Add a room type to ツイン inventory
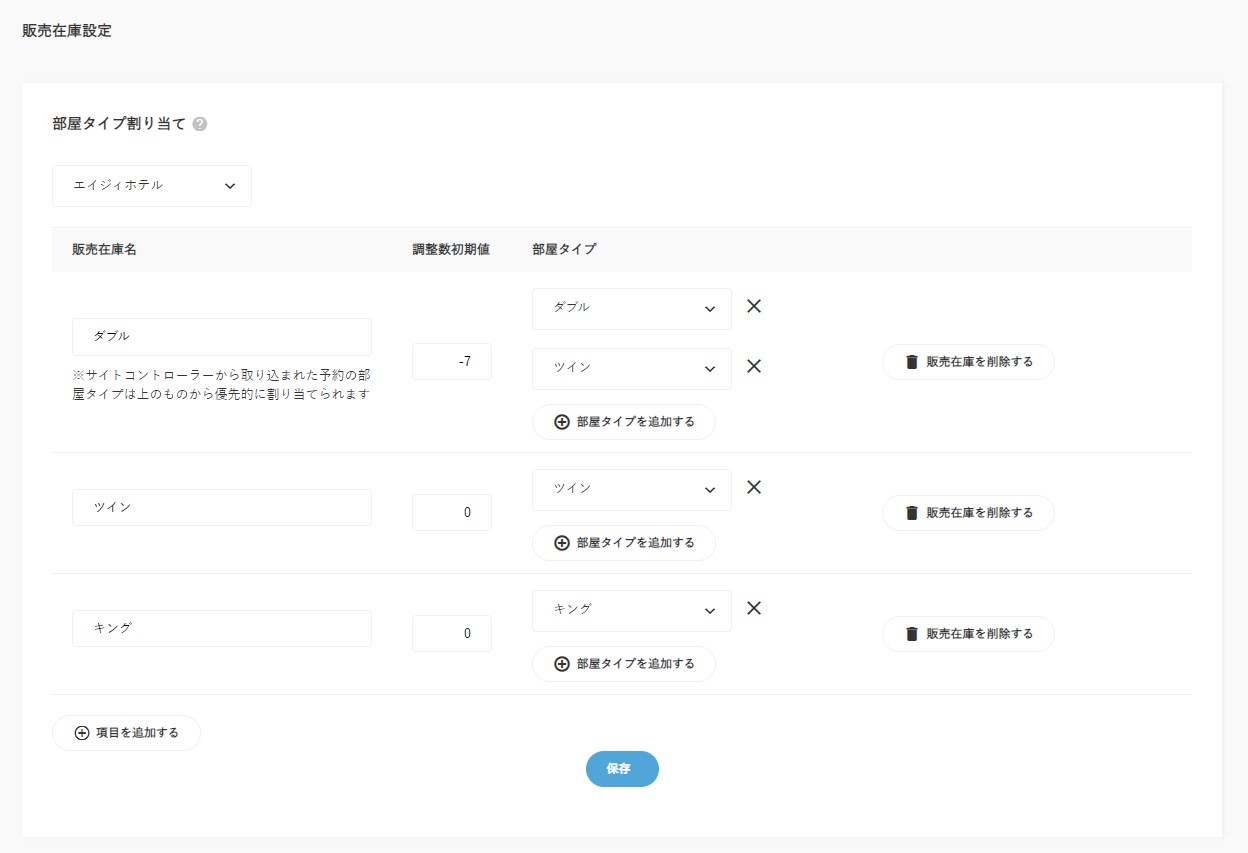Viewport: 1248px width, 853px height. (x=623, y=543)
